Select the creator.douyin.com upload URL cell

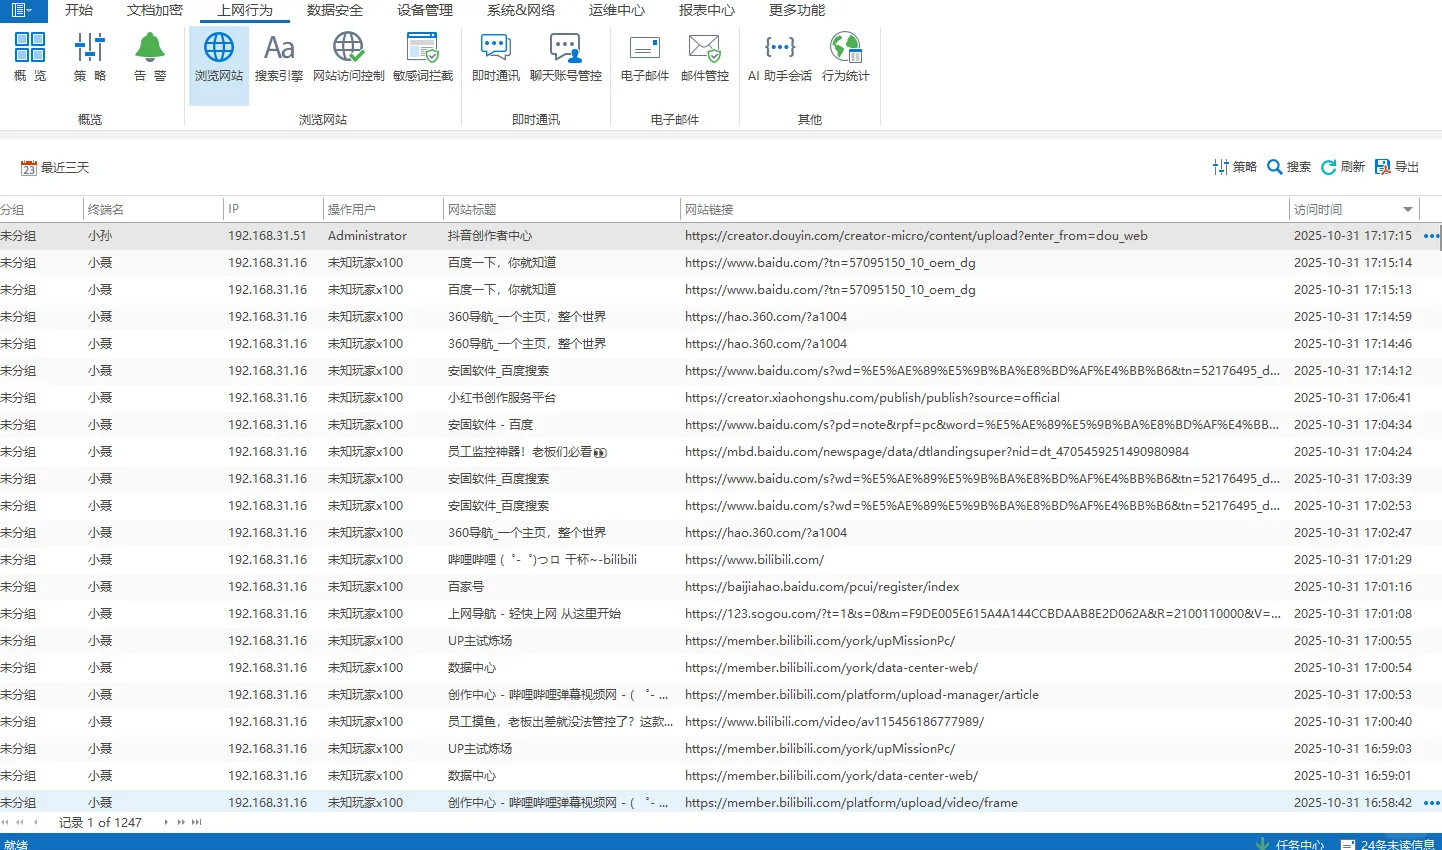pos(985,236)
